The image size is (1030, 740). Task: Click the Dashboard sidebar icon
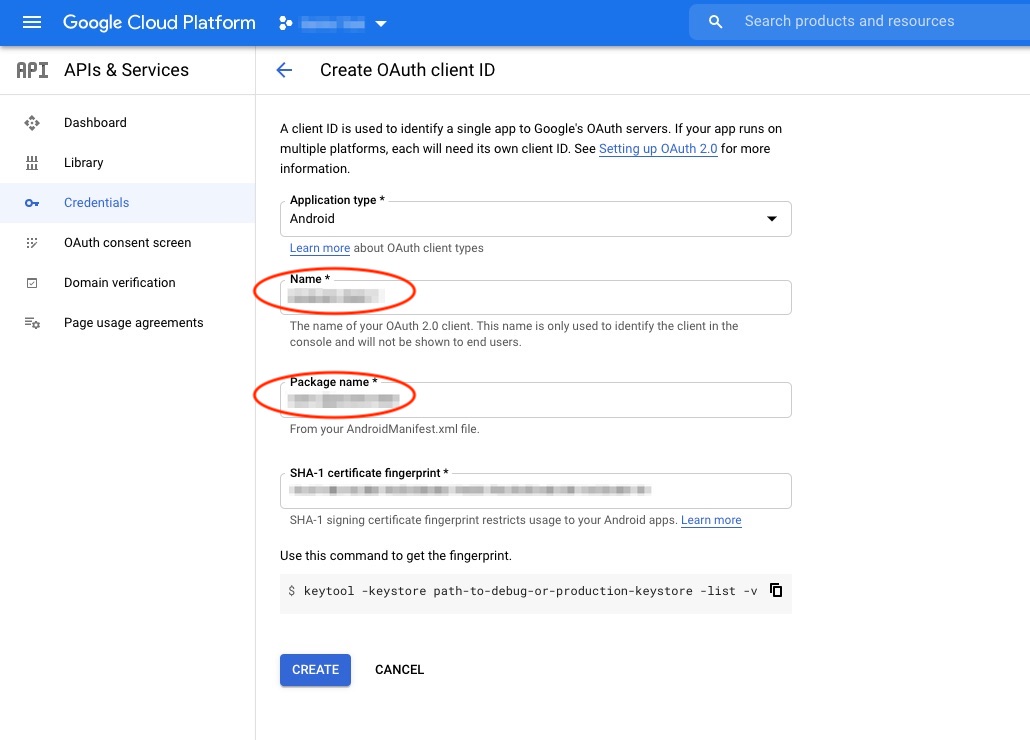(32, 123)
